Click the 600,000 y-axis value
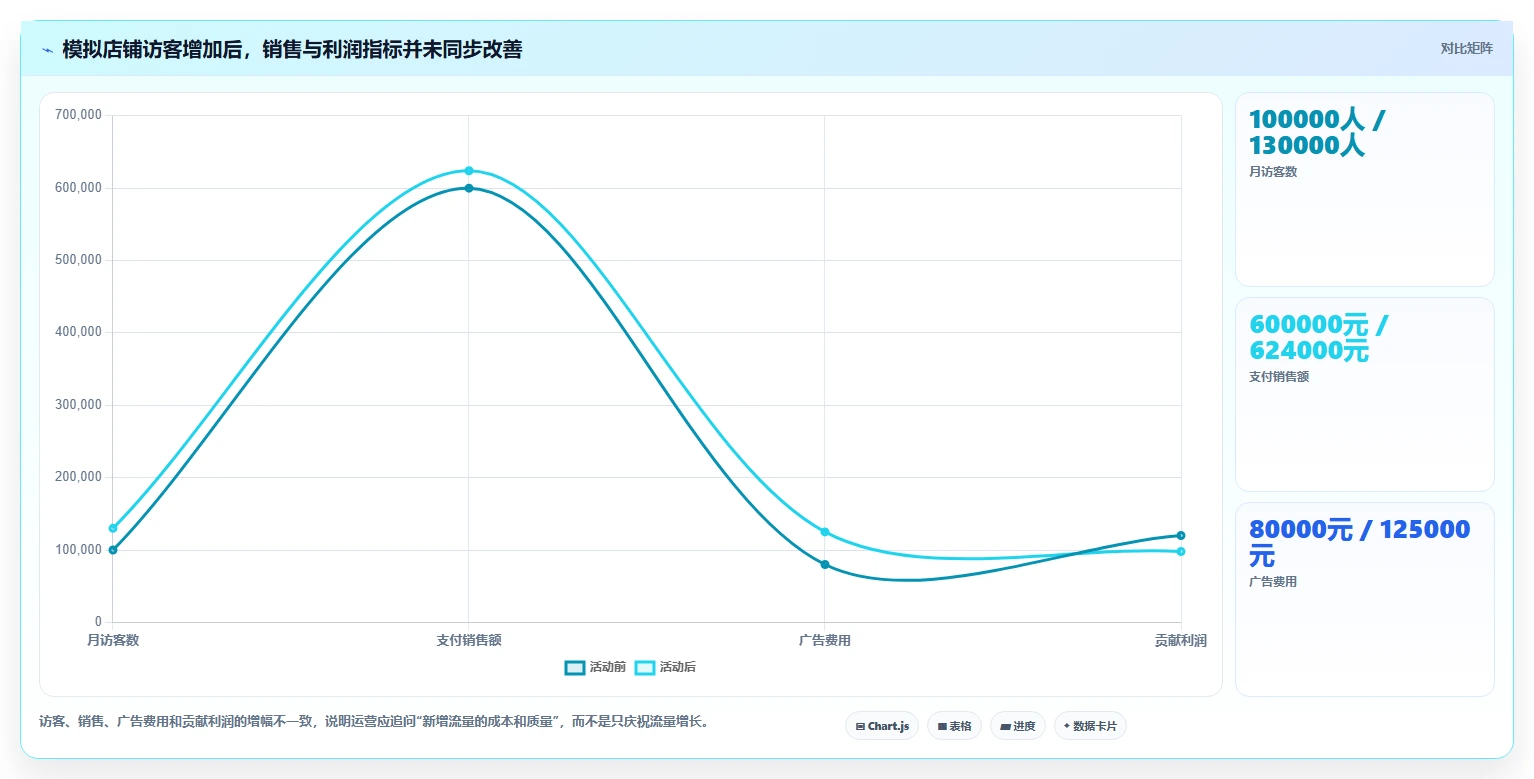This screenshot has height=779, width=1534. (78, 188)
